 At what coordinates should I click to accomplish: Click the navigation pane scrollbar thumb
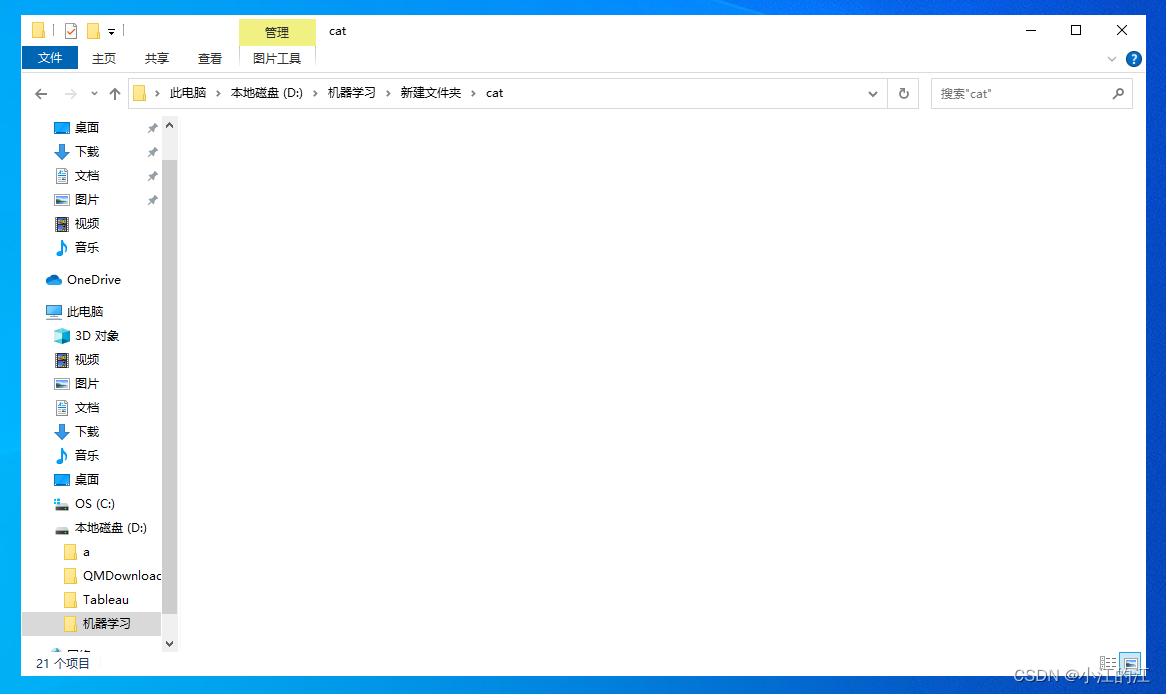(170, 387)
